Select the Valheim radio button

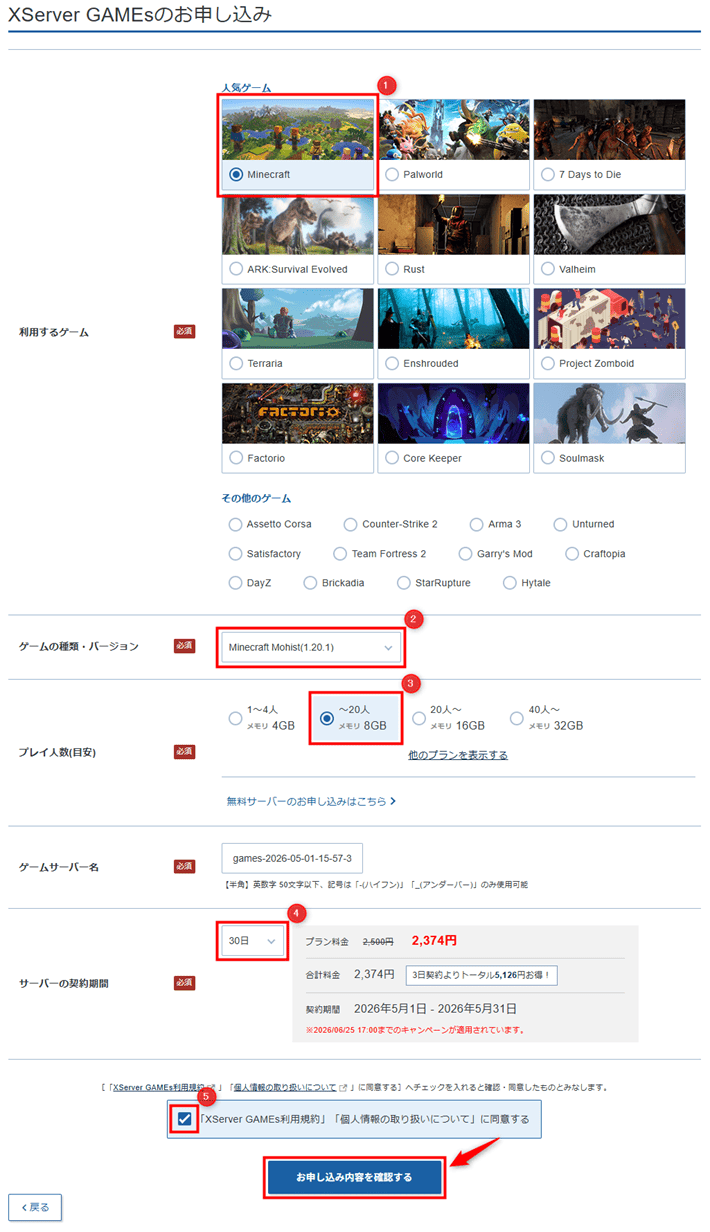coord(547,269)
